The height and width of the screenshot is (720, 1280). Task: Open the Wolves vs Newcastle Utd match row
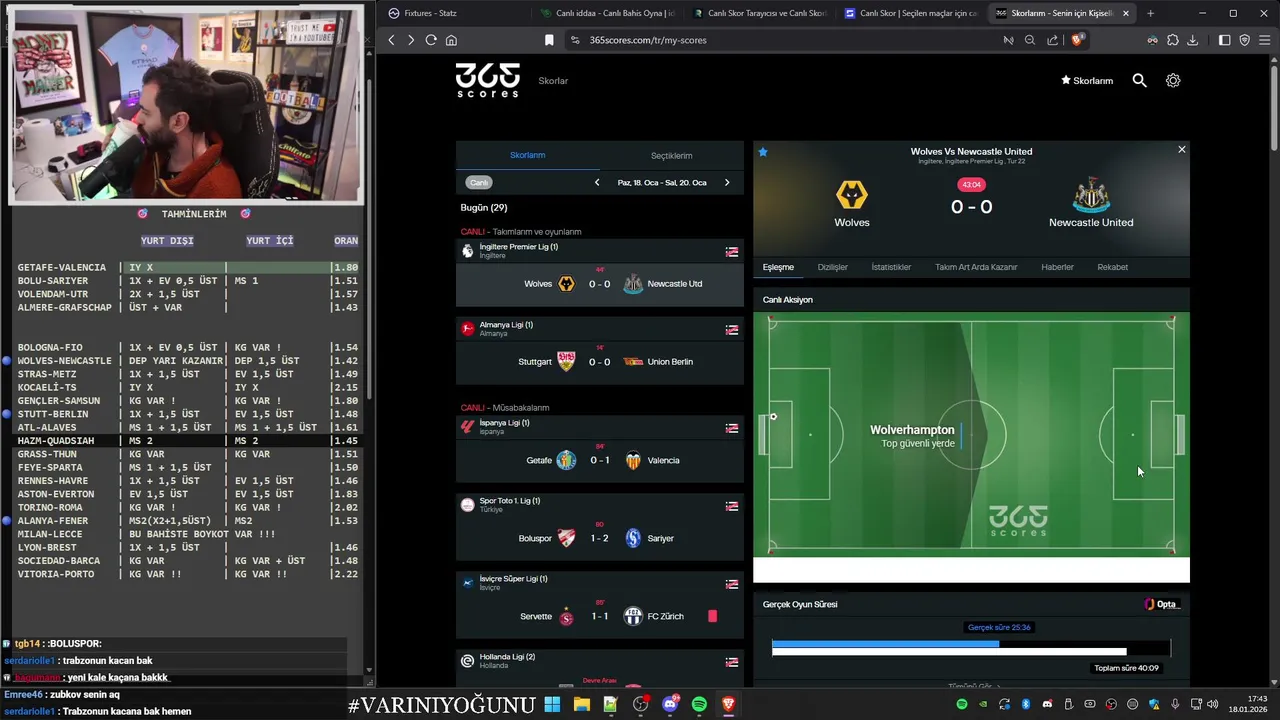click(x=600, y=284)
